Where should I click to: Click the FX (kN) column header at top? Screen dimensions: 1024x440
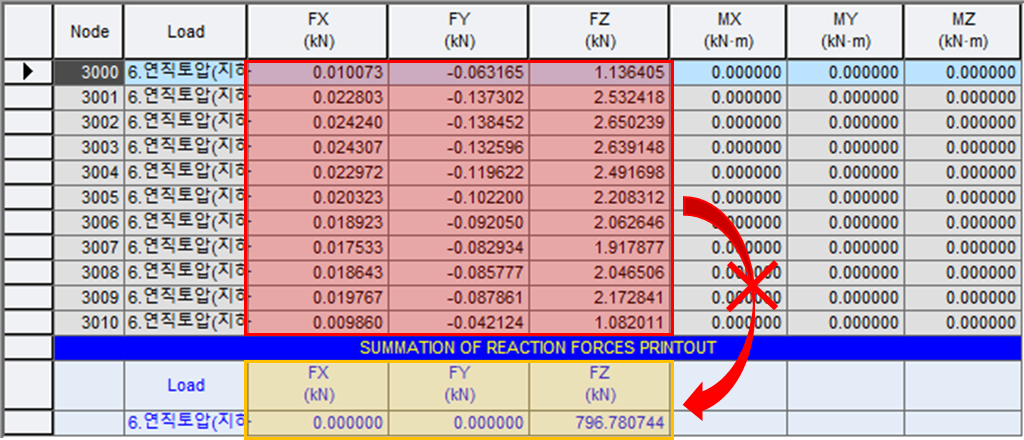tap(317, 31)
